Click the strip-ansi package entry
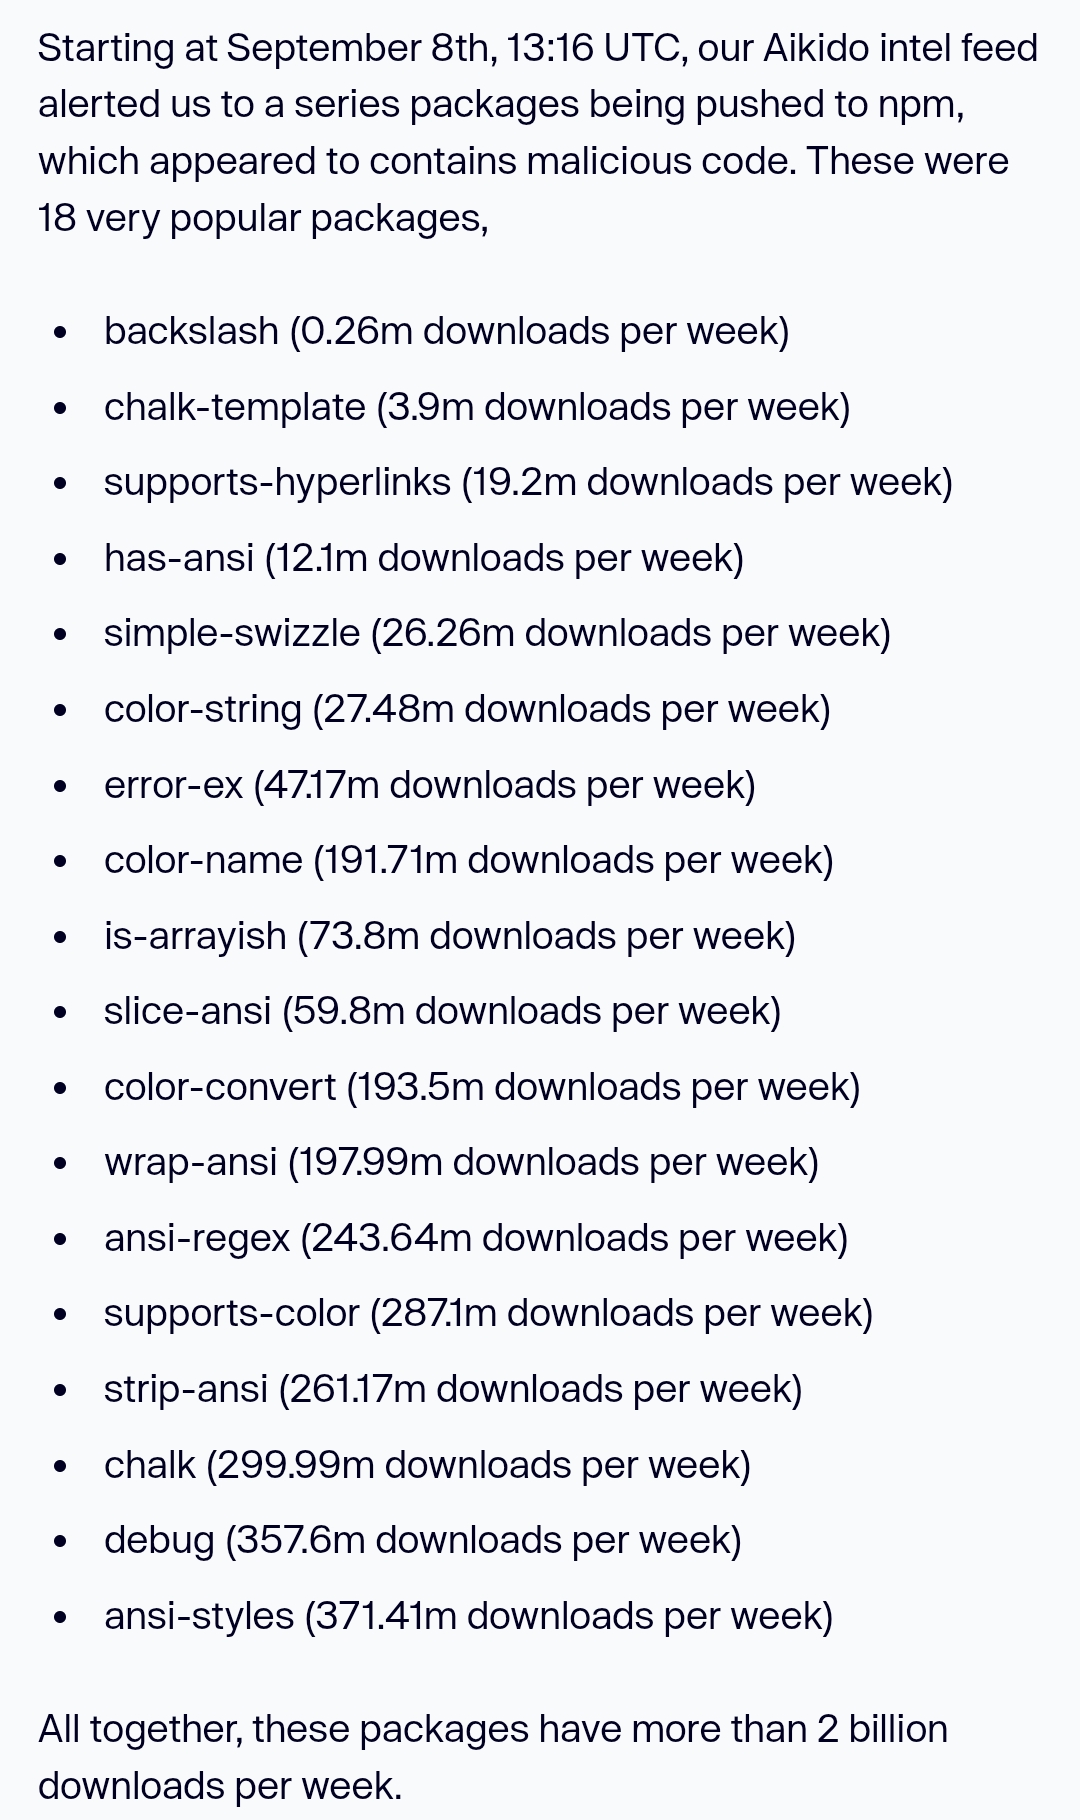The image size is (1080, 1820). [x=453, y=1389]
